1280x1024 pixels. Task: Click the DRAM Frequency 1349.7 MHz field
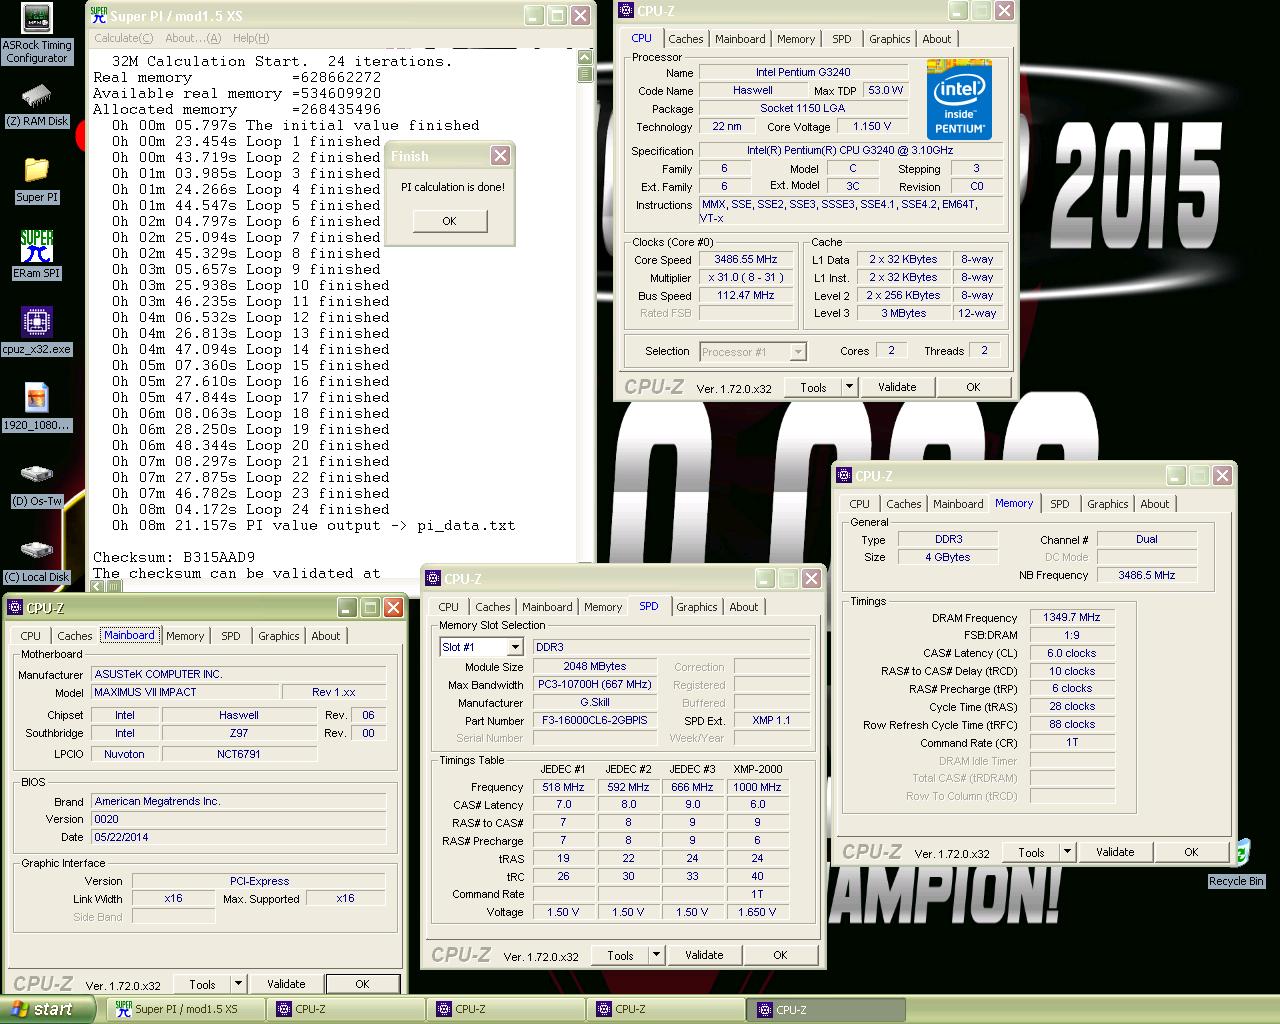click(x=1072, y=617)
